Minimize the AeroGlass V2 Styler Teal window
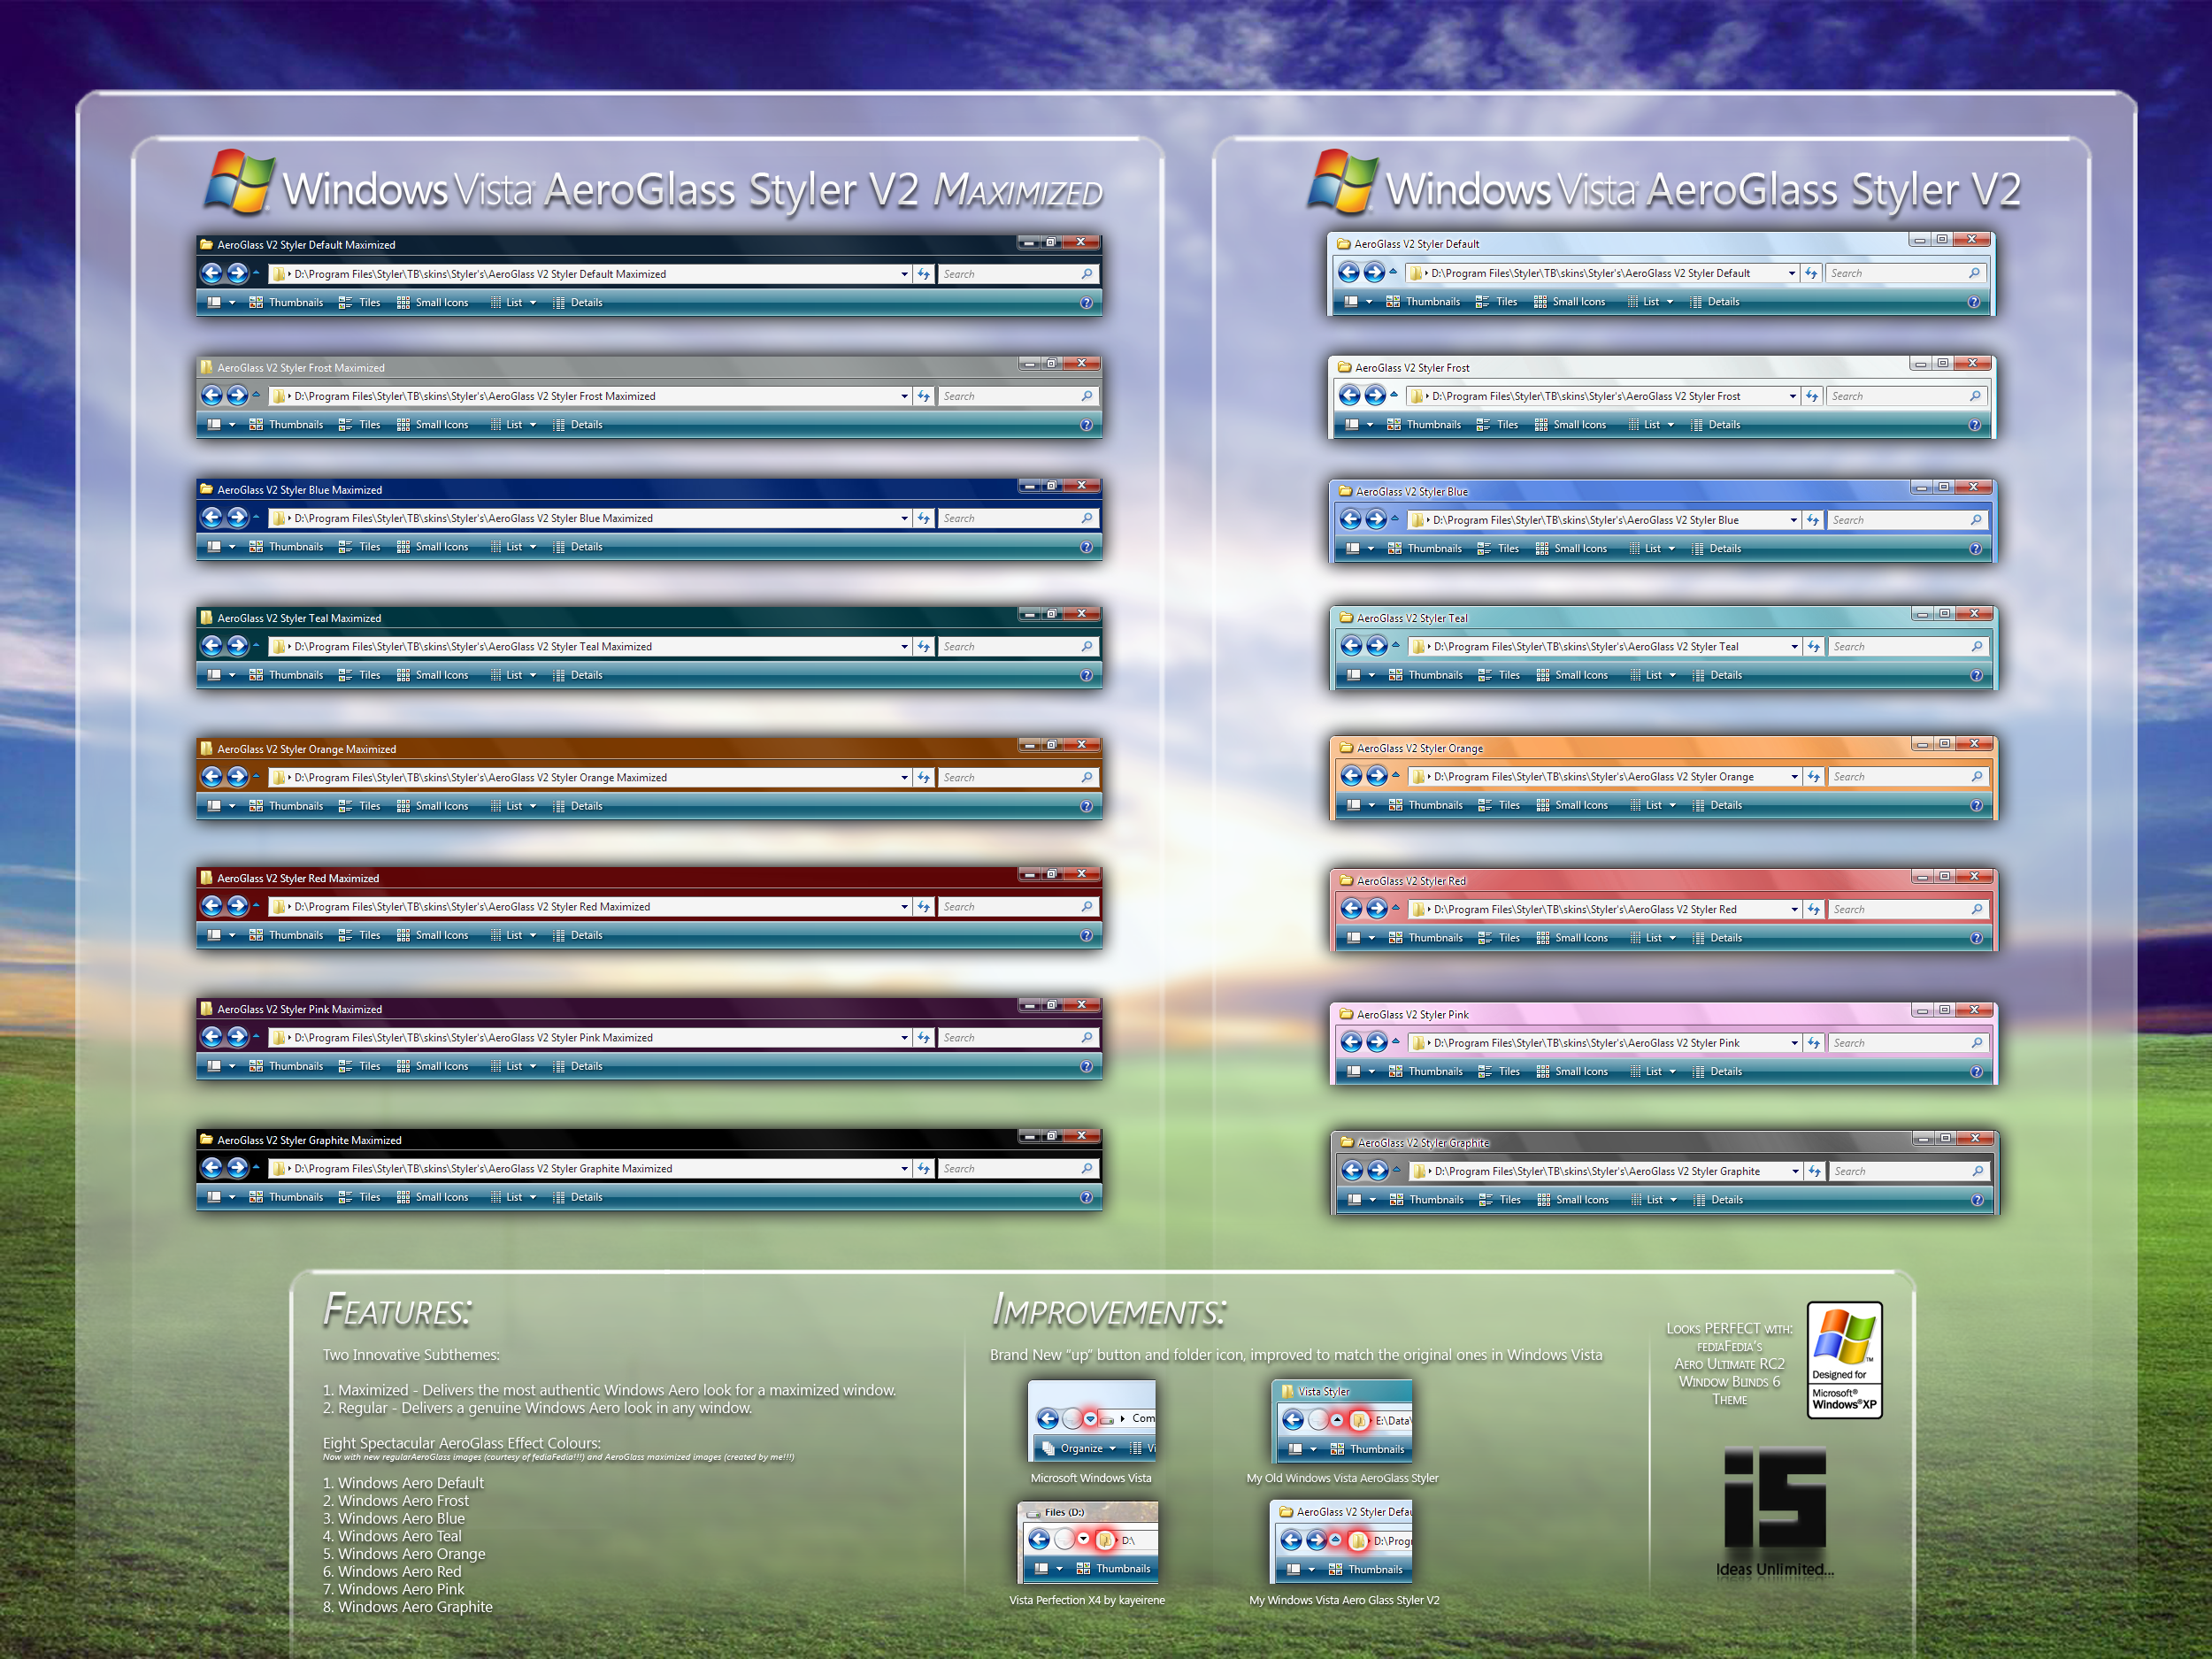The image size is (2212, 1659). (x=1922, y=614)
